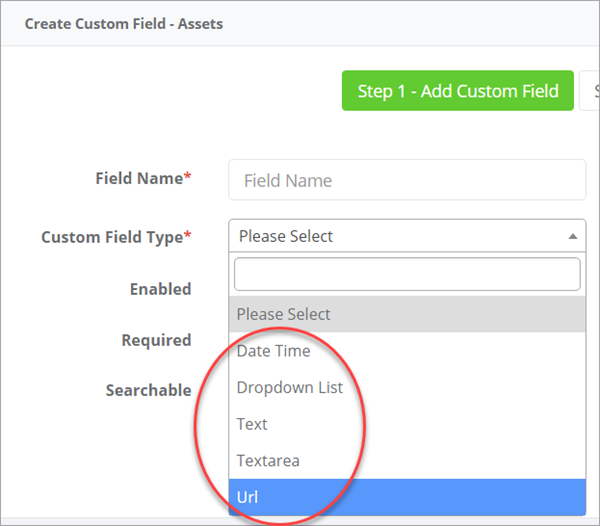Click the 'Create Custom Field - Assets' title
Image resolution: width=600 pixels, height=526 pixels.
(x=124, y=23)
